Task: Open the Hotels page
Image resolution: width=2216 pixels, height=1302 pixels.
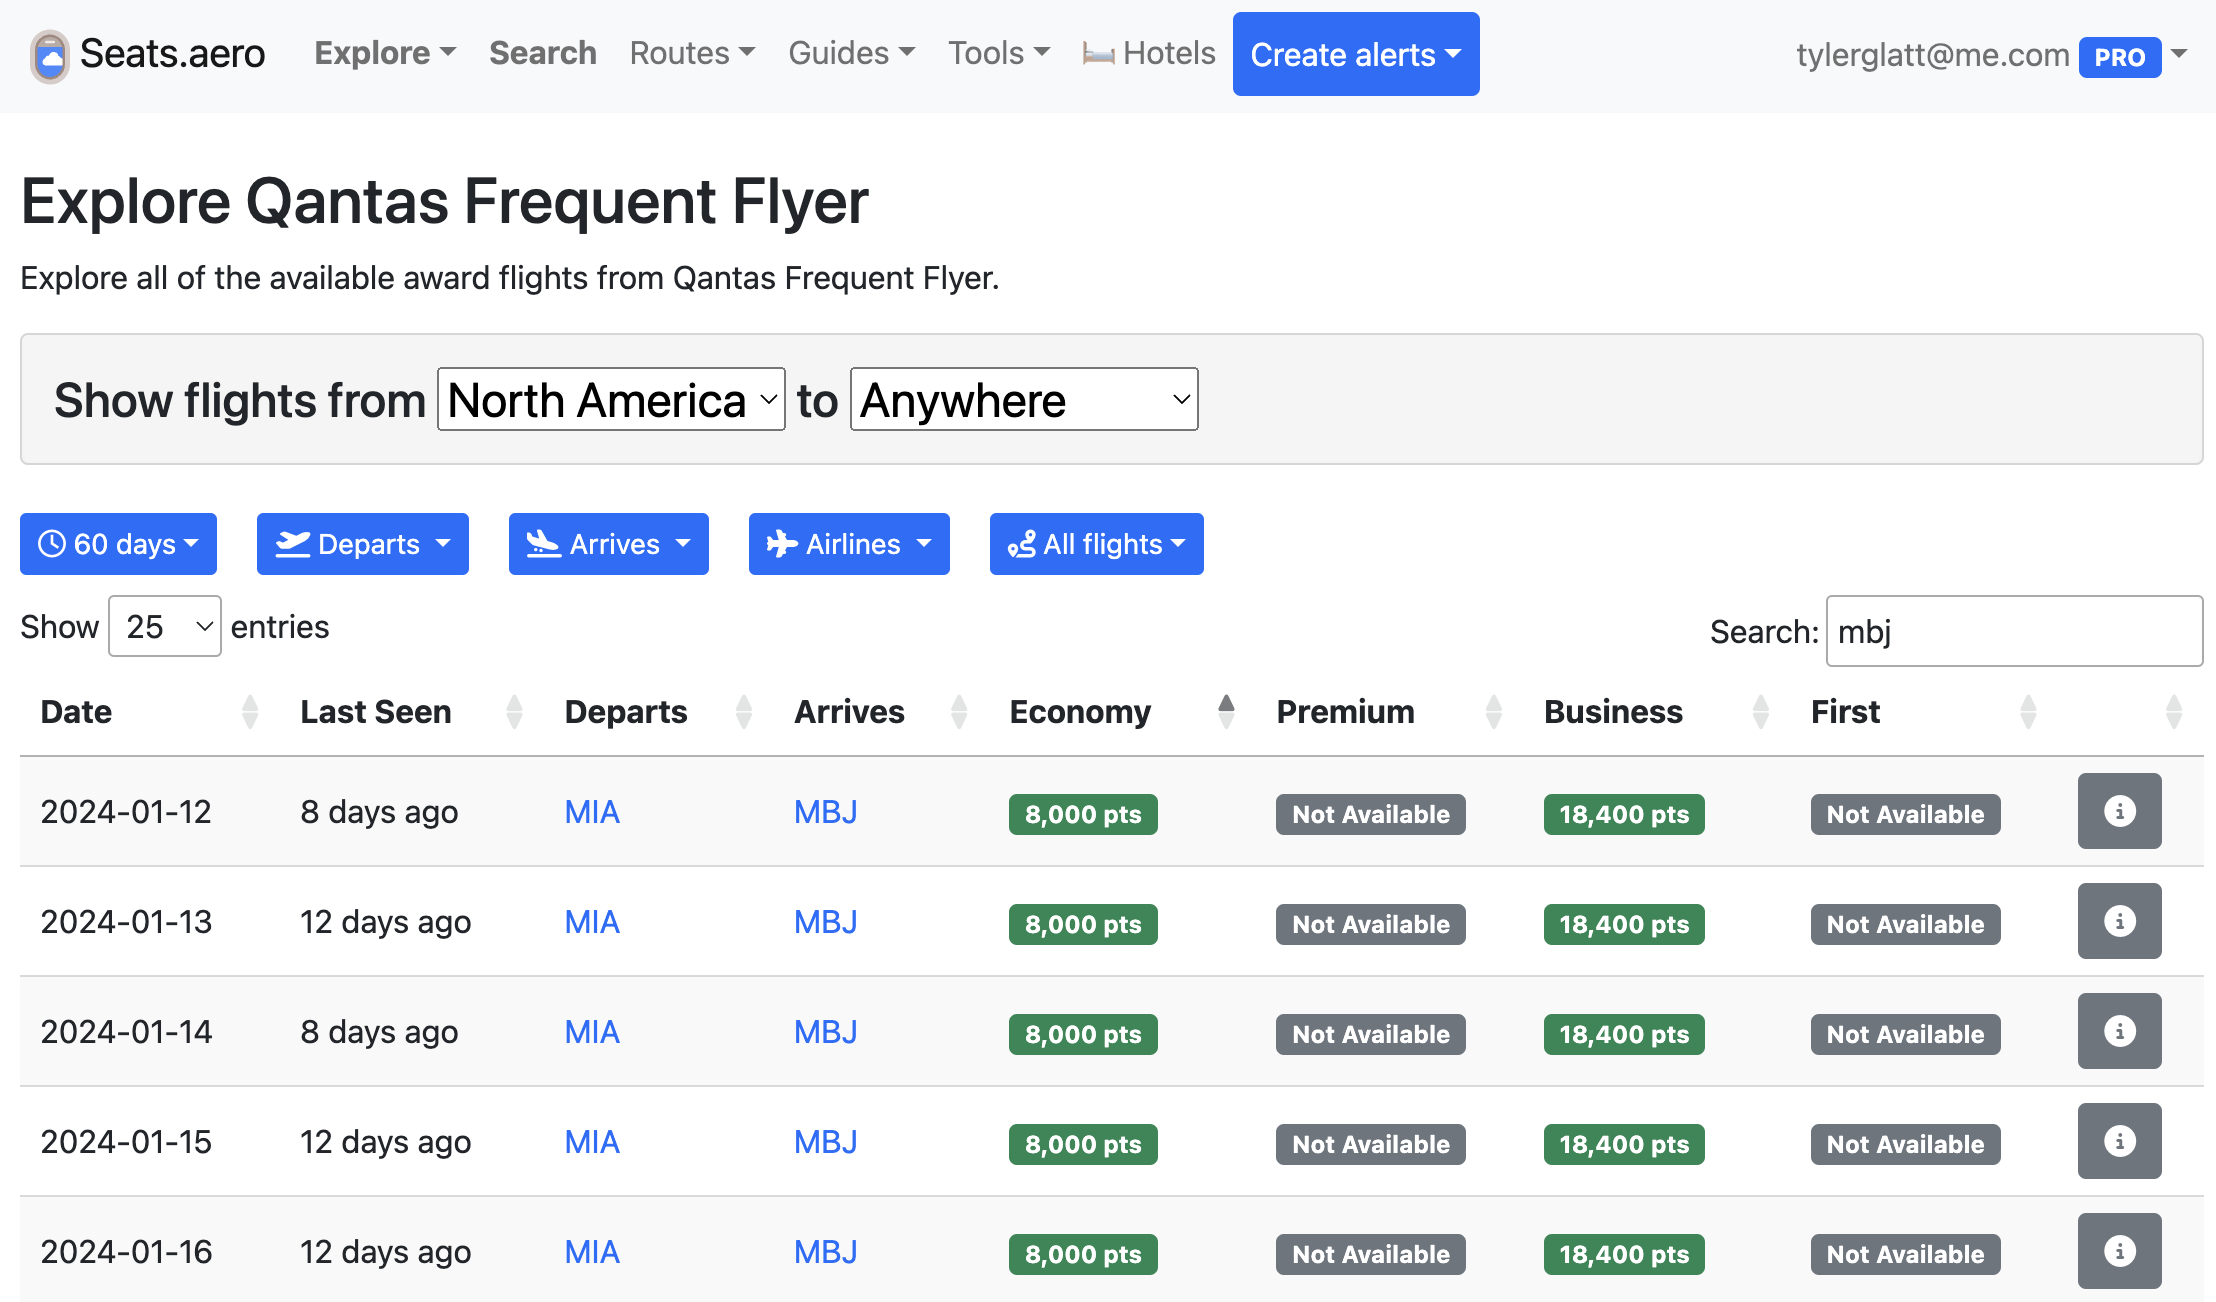Action: tap(1149, 53)
